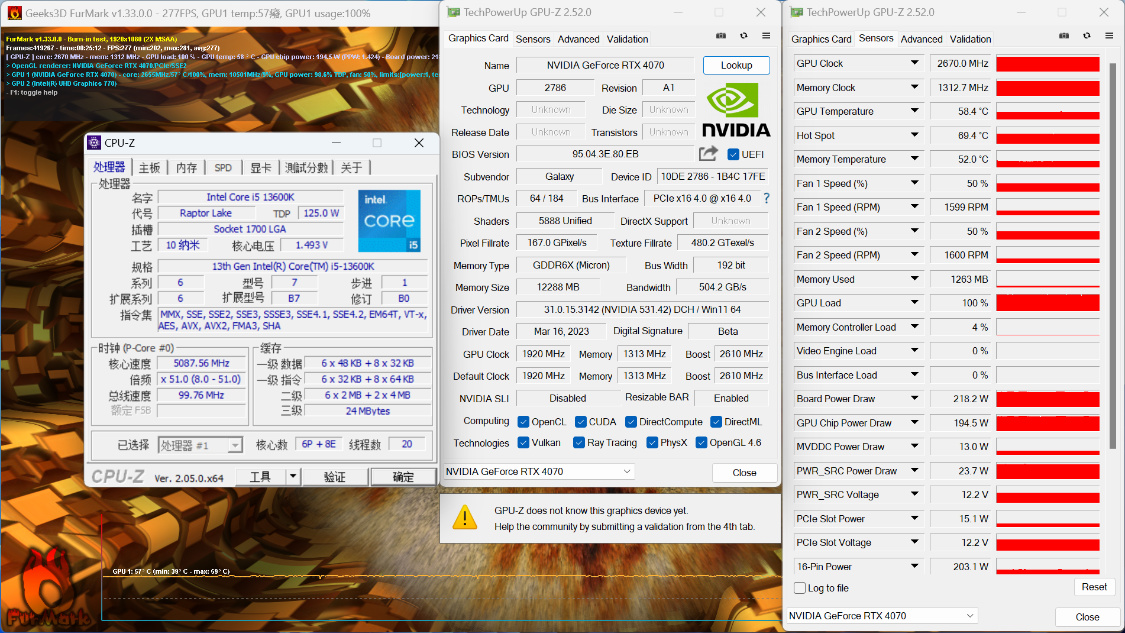The image size is (1125, 633).
Task: Click the Memory Used 1263 MB value
Action: (x=961, y=279)
